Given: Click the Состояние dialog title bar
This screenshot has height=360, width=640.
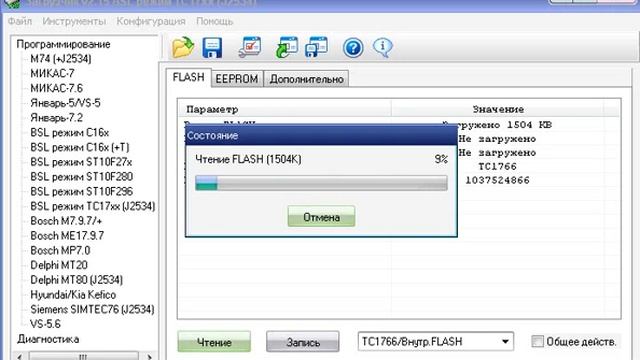Looking at the screenshot, I should (321, 136).
